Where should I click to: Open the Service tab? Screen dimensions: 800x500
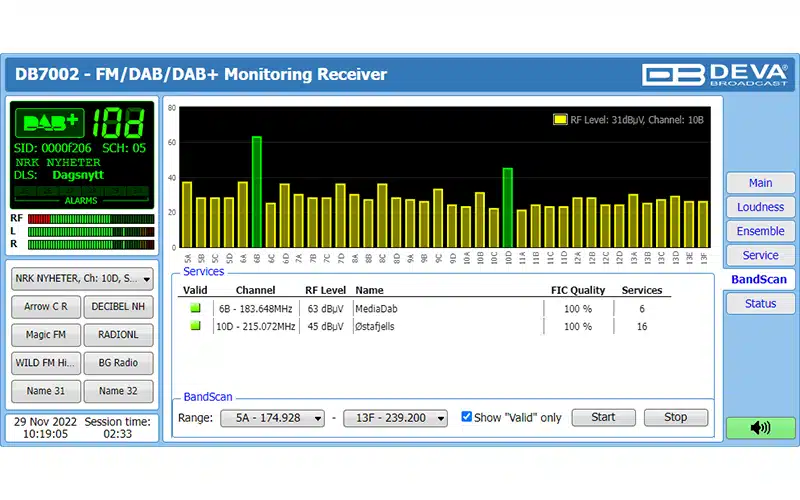pos(760,255)
